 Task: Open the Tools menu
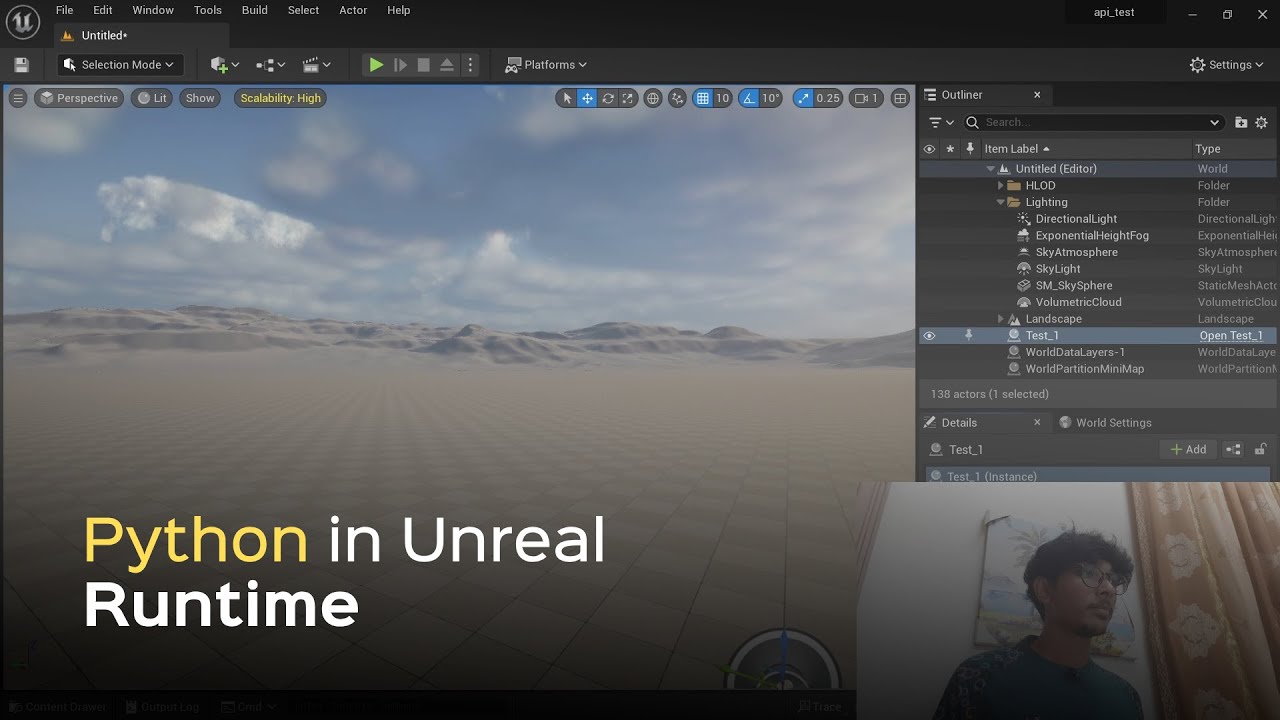208,10
